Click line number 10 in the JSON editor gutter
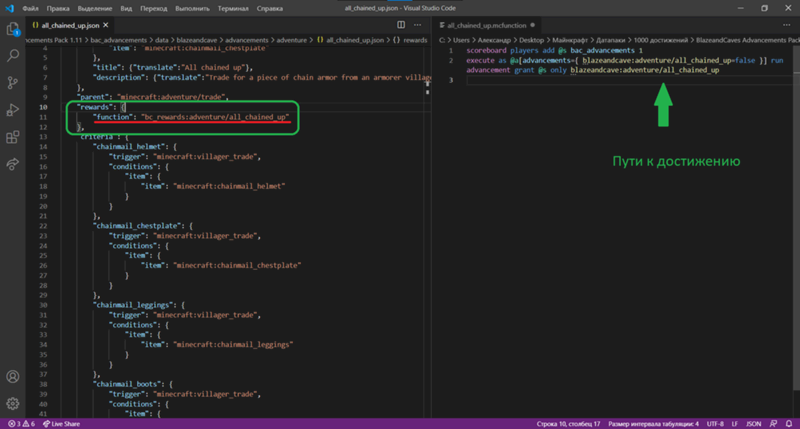This screenshot has width=800, height=429. point(41,106)
